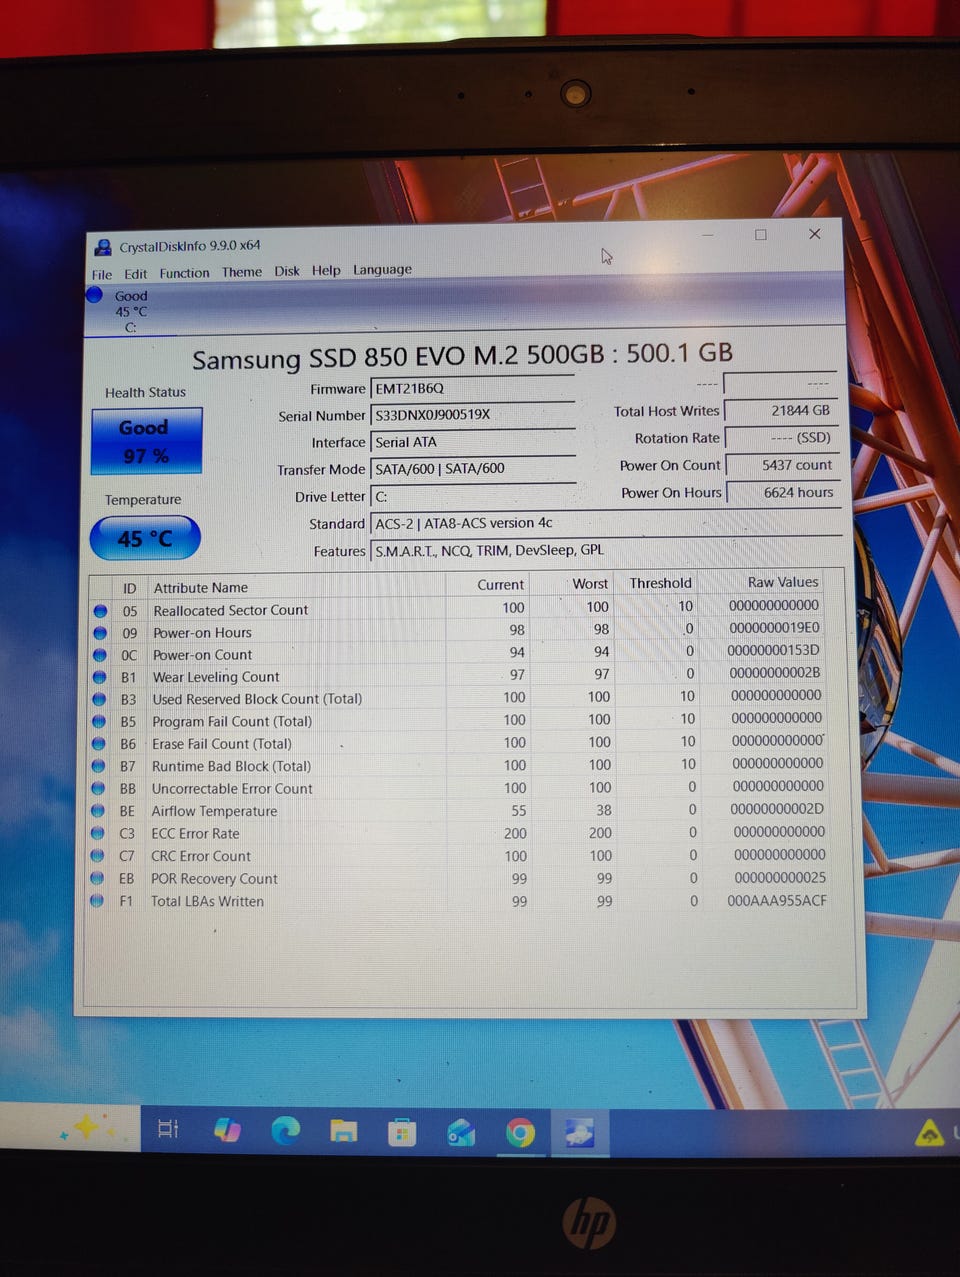Click the CrystalDiskInfo taskbar icon

579,1133
